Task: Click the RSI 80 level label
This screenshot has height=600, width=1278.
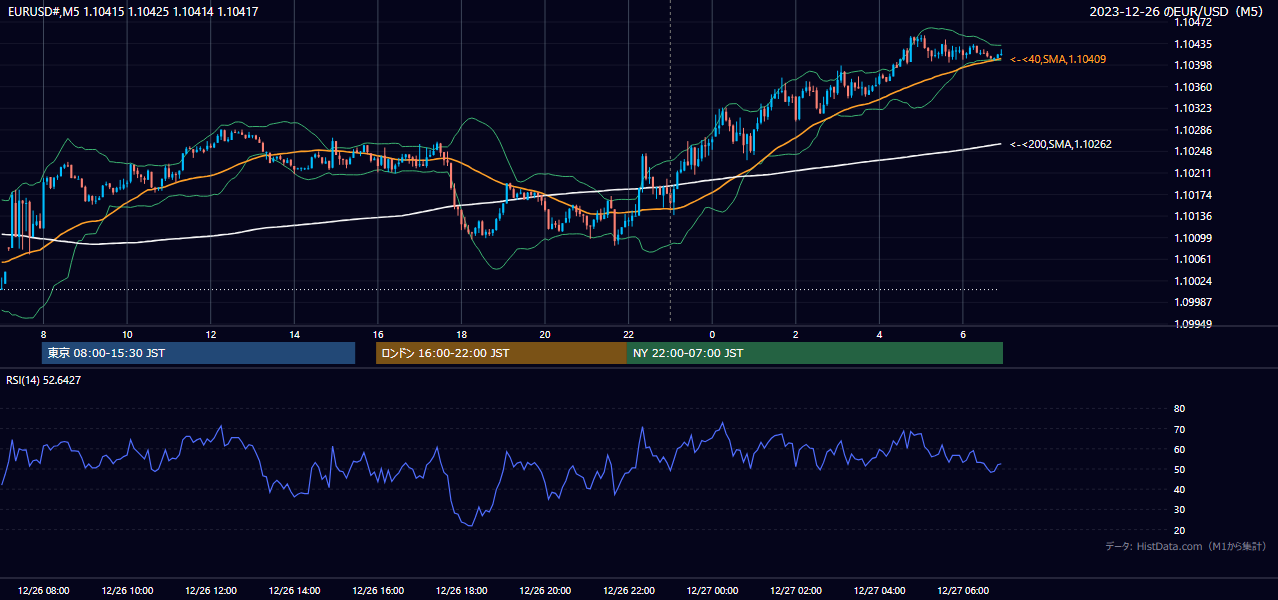Action: click(1179, 409)
